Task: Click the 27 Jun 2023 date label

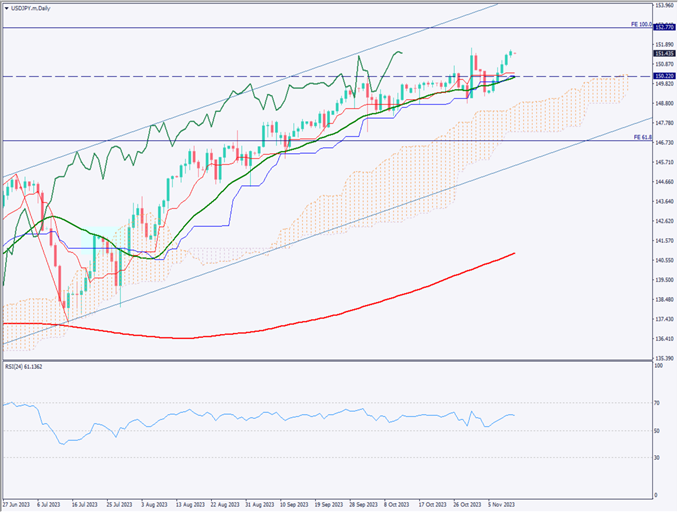Action: click(17, 505)
